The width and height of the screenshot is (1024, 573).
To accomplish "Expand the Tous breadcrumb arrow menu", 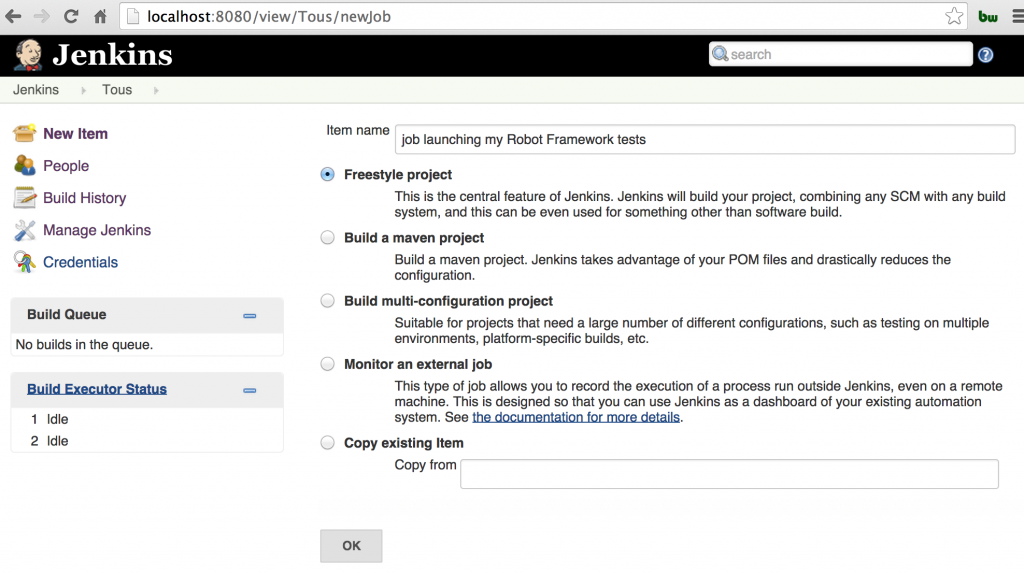I will pyautogui.click(x=156, y=90).
